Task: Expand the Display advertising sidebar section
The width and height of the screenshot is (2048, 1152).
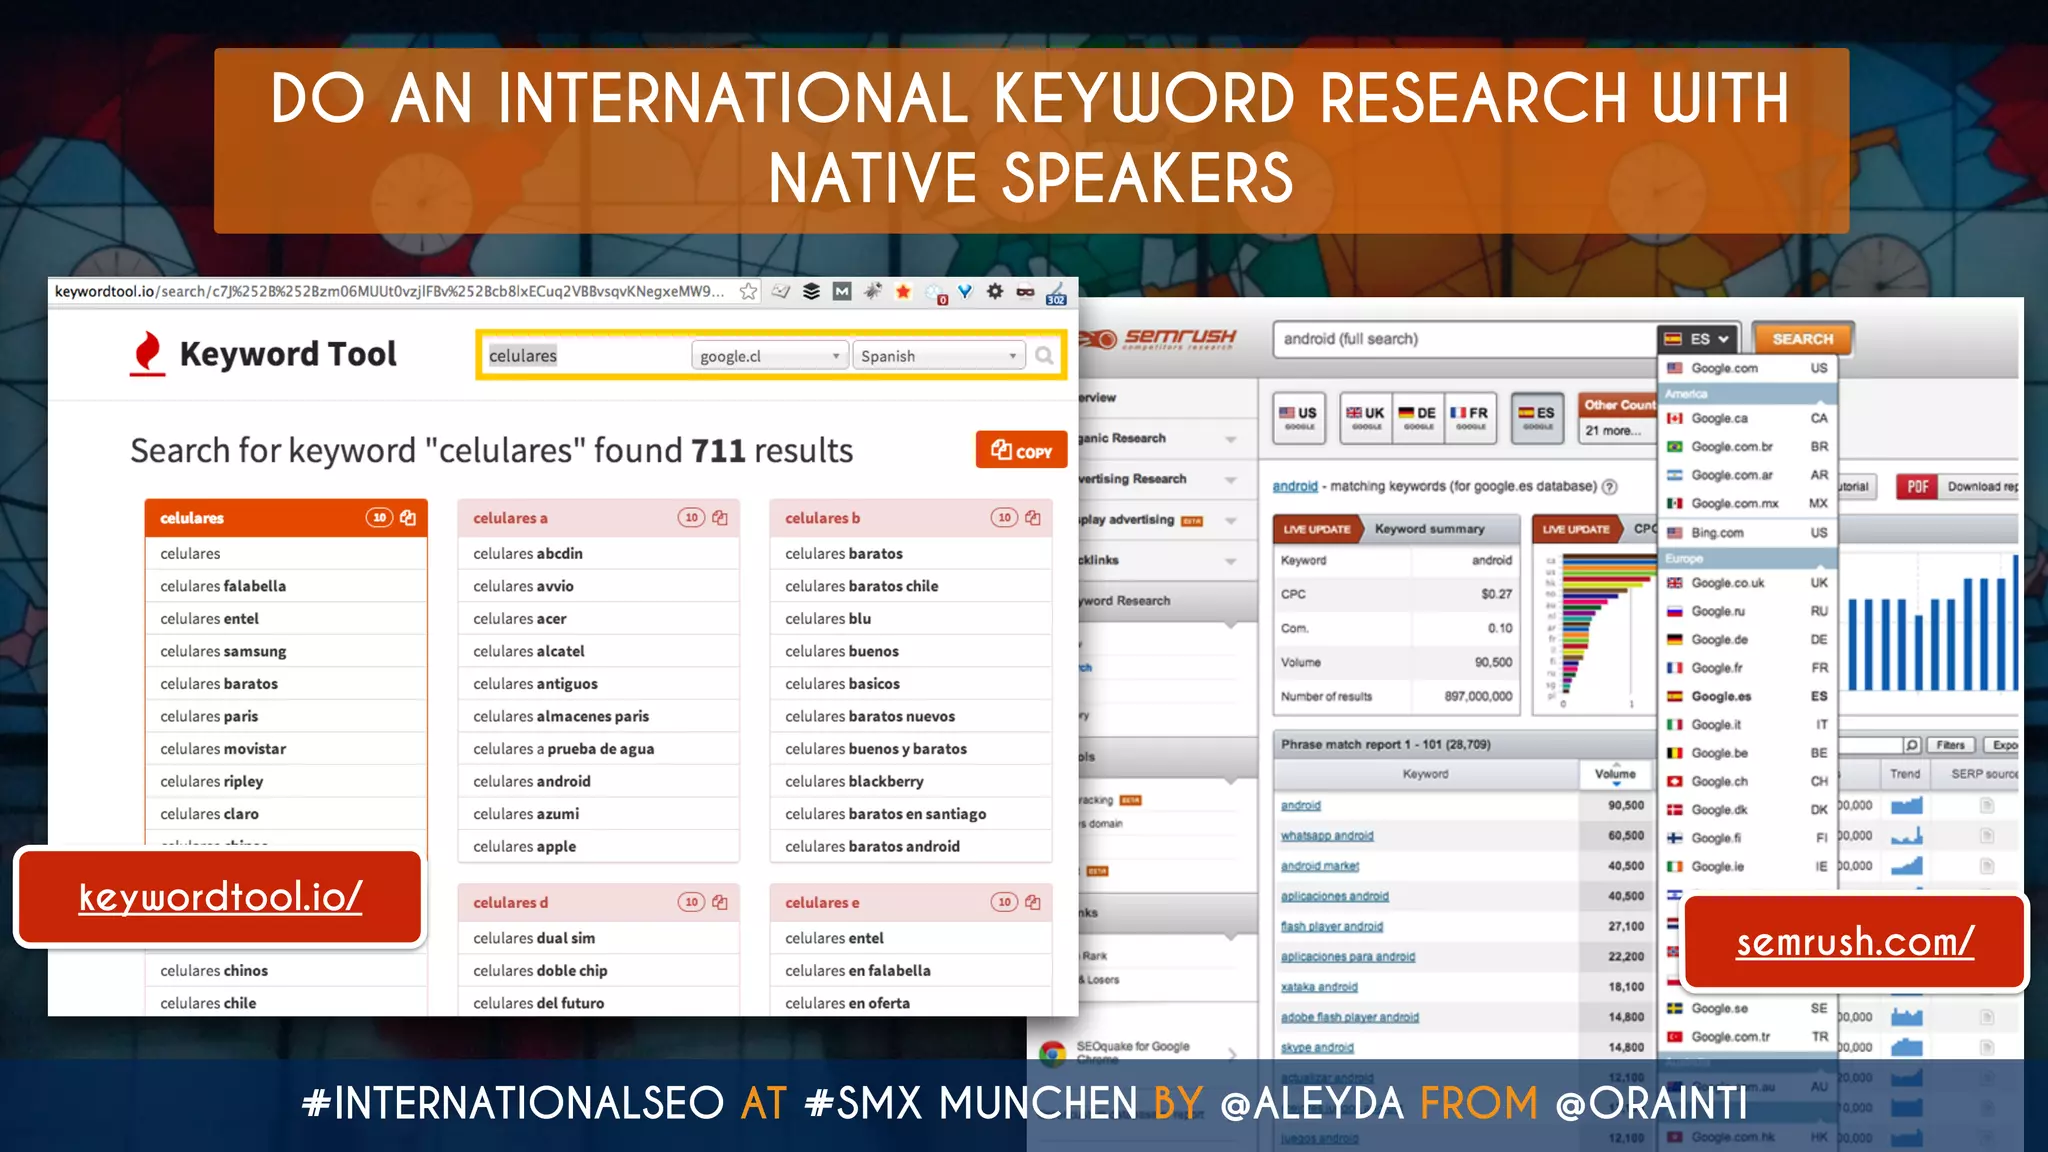Action: (x=1231, y=521)
